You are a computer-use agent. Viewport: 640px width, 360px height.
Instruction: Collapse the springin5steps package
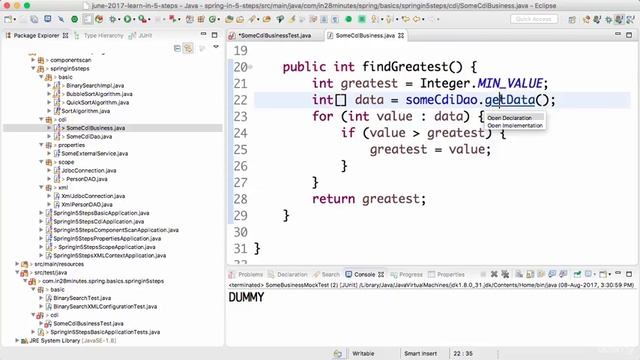(x=33, y=68)
